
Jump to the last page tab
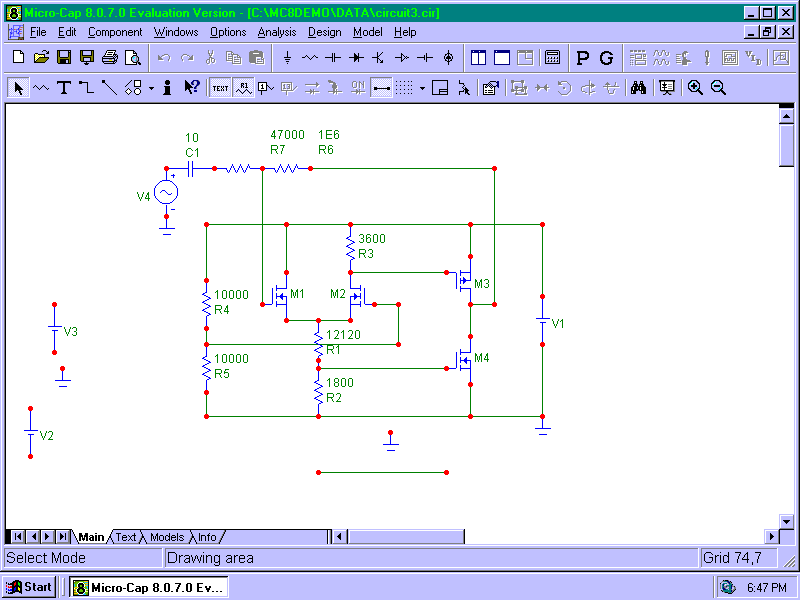pyautogui.click(x=63, y=537)
